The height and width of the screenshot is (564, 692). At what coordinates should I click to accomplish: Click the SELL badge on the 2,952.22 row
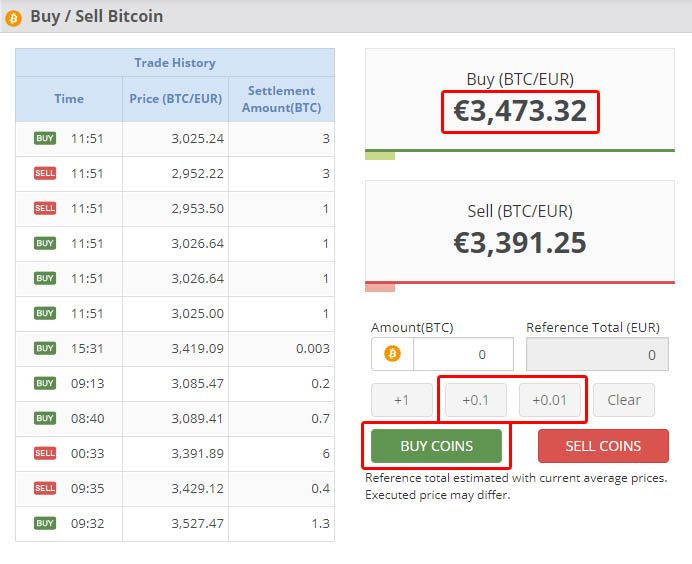45,173
